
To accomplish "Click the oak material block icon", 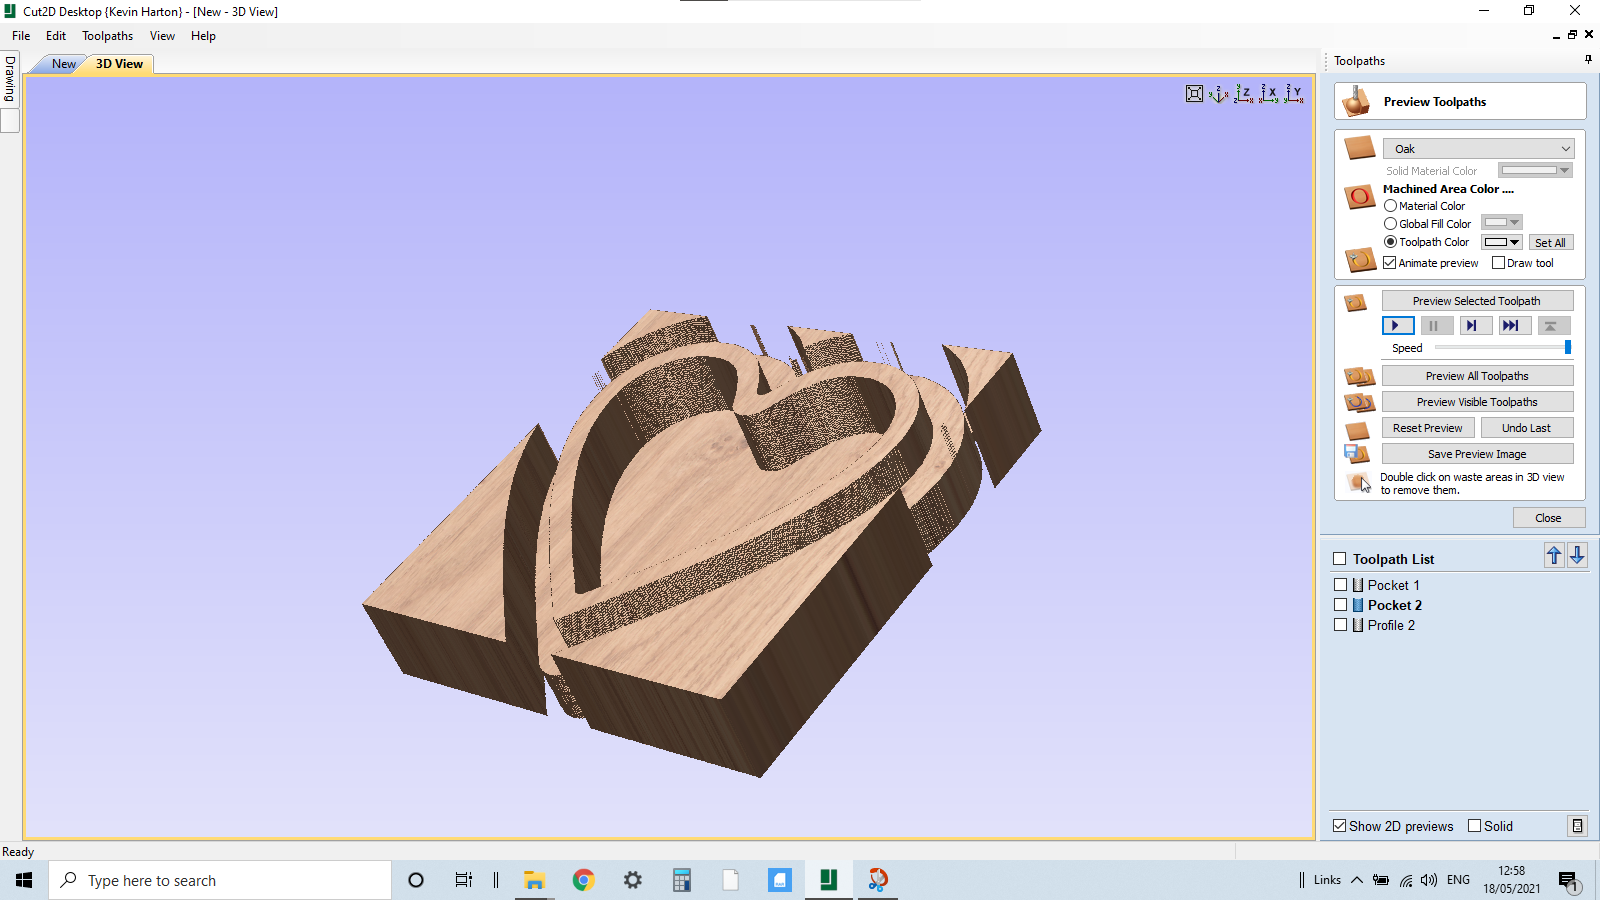I will 1360,148.
